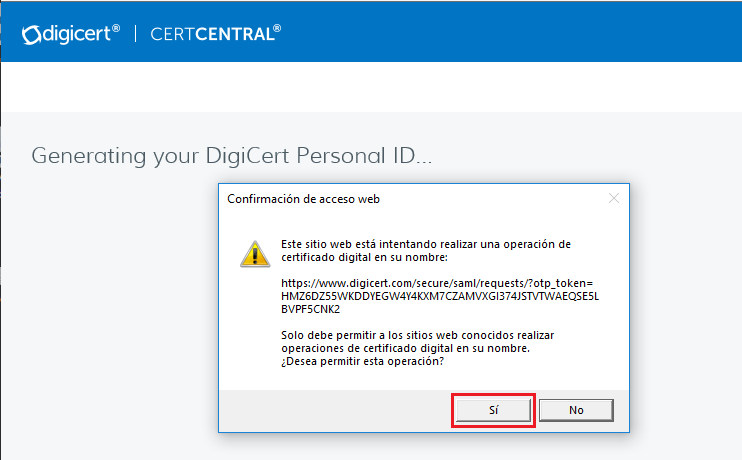
Task: Click the divider between digicert and CertCentral
Action: tap(135, 34)
